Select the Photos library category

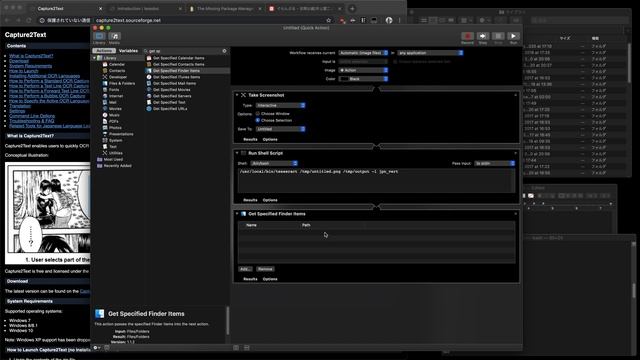115,128
